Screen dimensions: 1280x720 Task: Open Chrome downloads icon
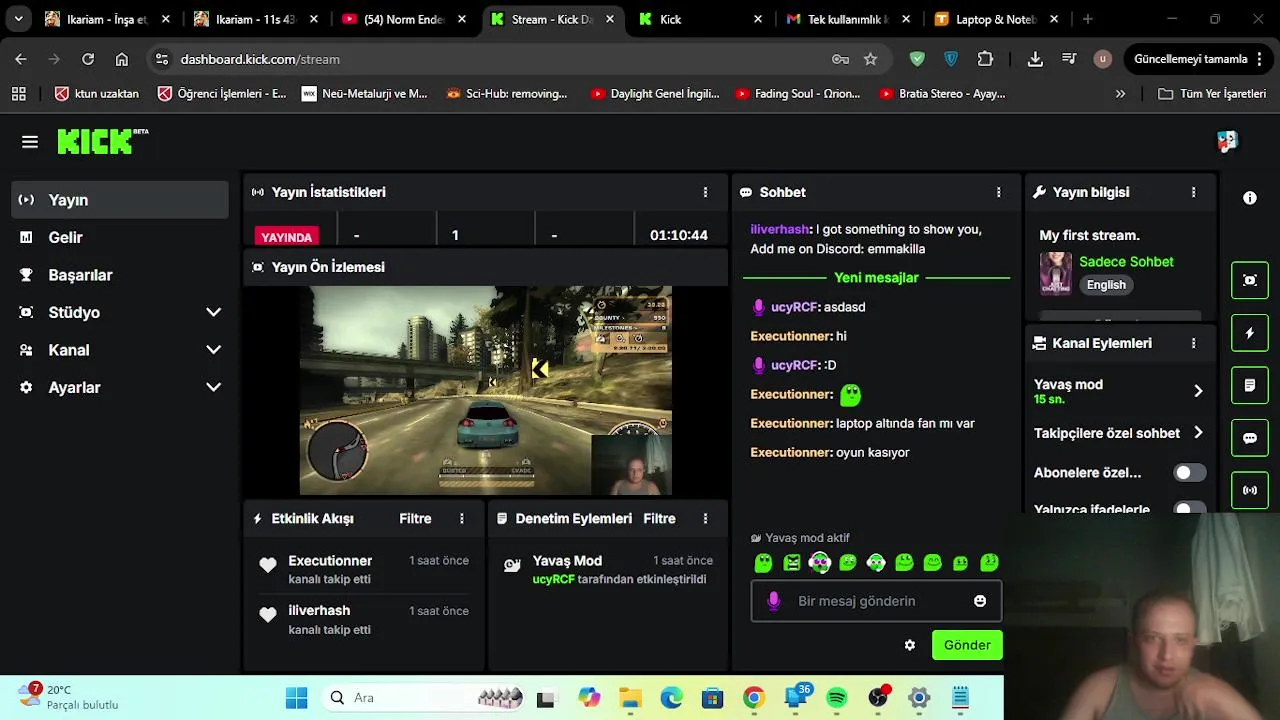click(1035, 59)
